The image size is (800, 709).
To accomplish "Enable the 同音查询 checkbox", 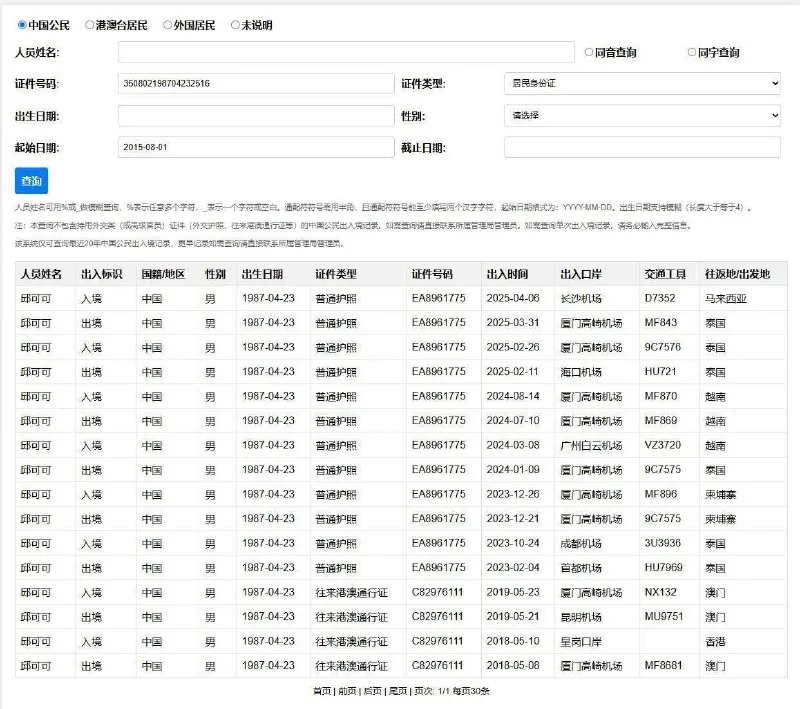I will (588, 52).
